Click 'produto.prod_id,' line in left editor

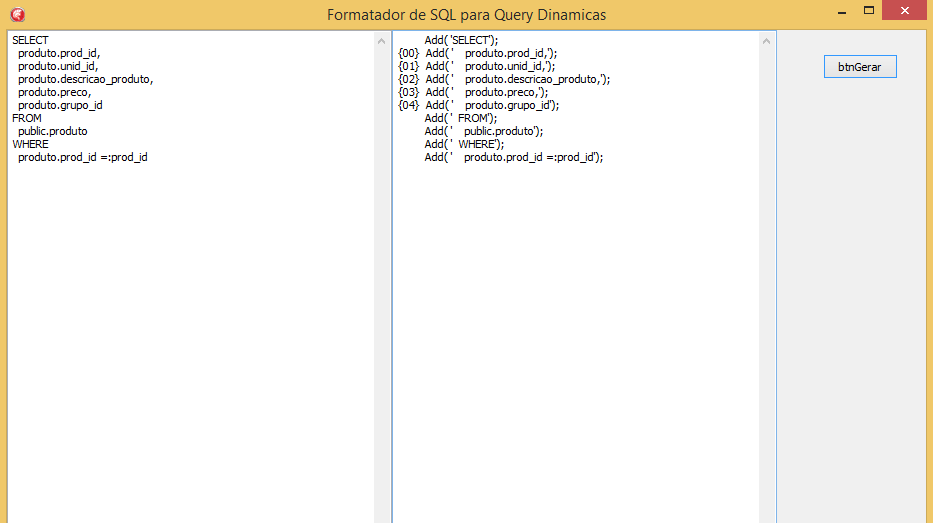pos(59,53)
